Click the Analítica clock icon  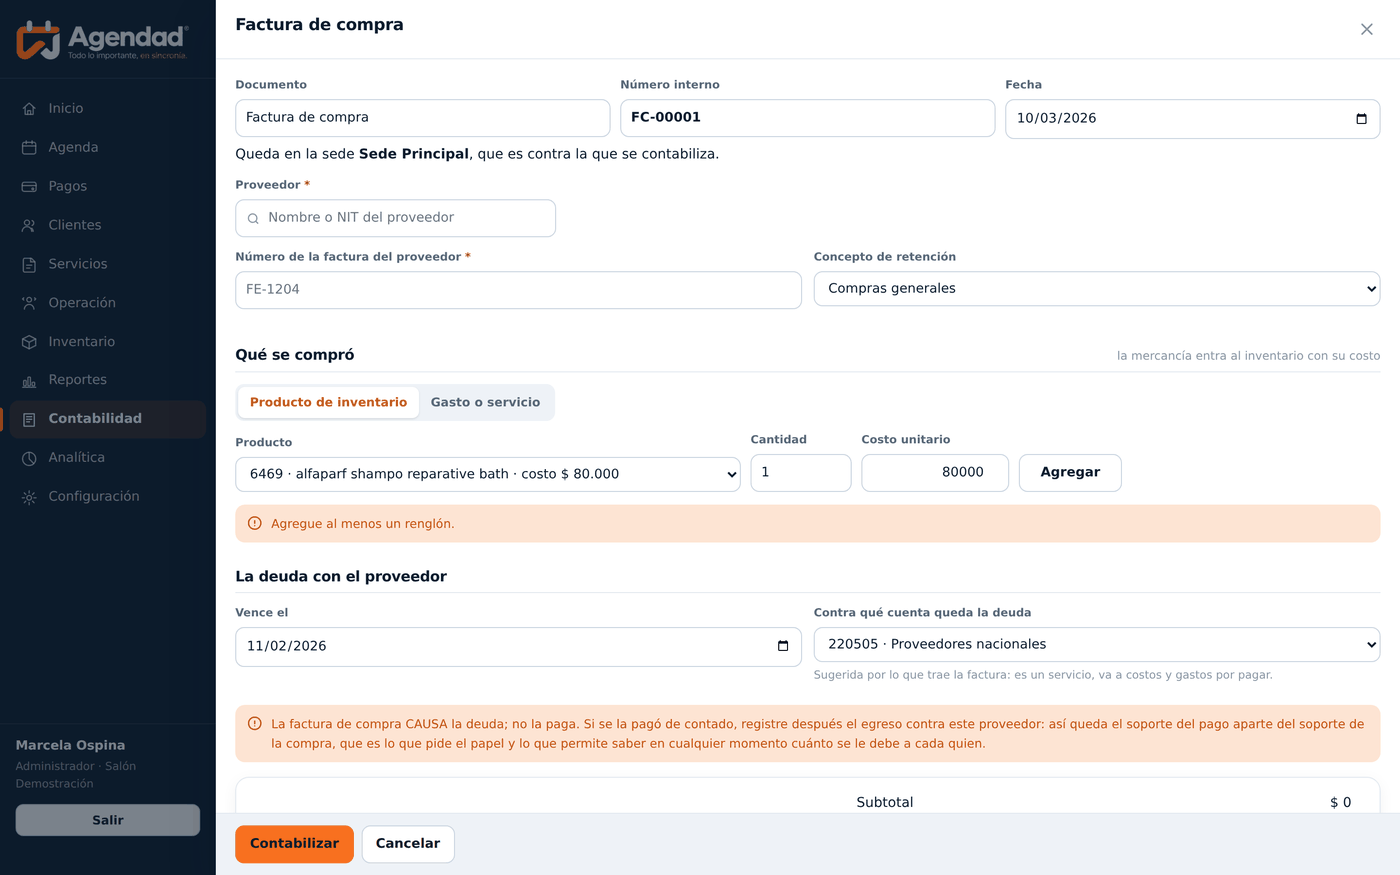coord(29,458)
